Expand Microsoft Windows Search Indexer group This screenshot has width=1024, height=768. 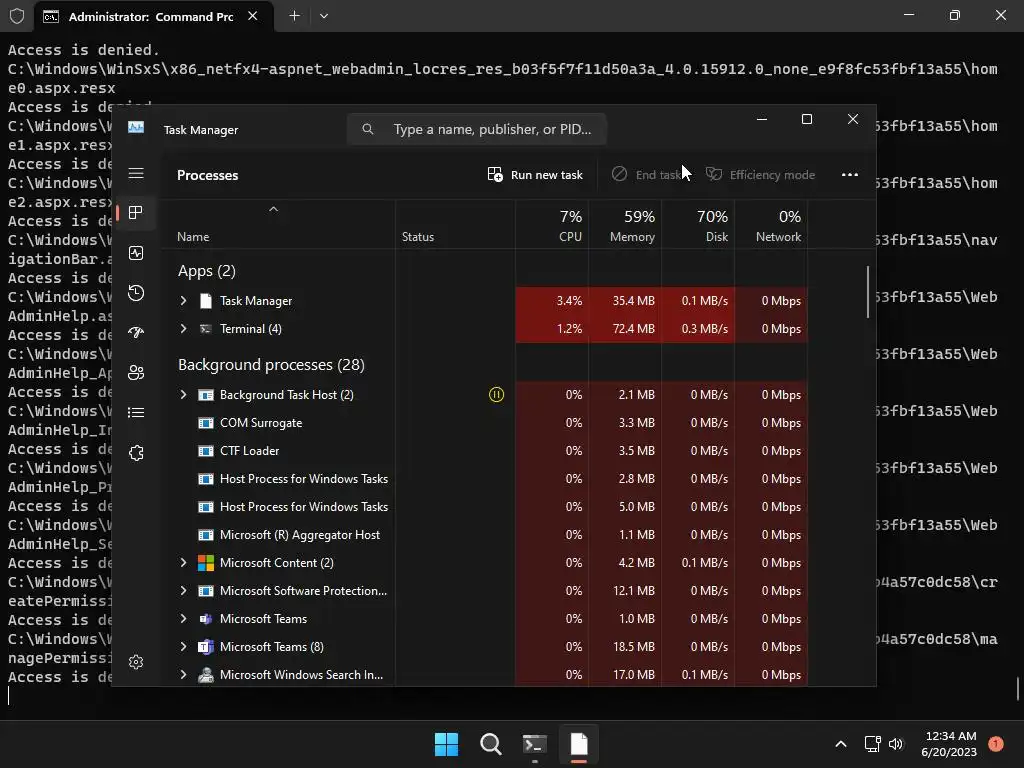[x=184, y=675]
